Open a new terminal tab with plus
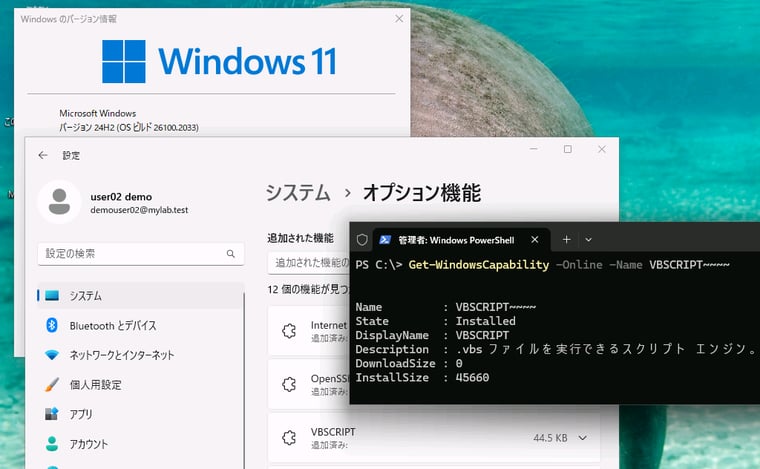This screenshot has width=760, height=469. point(566,239)
